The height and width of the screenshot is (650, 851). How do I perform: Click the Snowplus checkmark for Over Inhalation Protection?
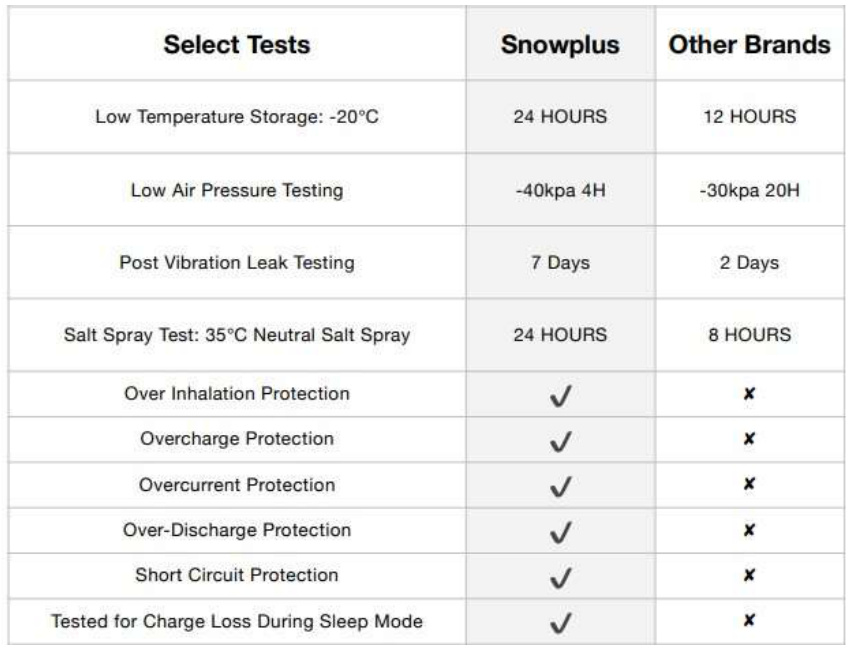pos(561,396)
